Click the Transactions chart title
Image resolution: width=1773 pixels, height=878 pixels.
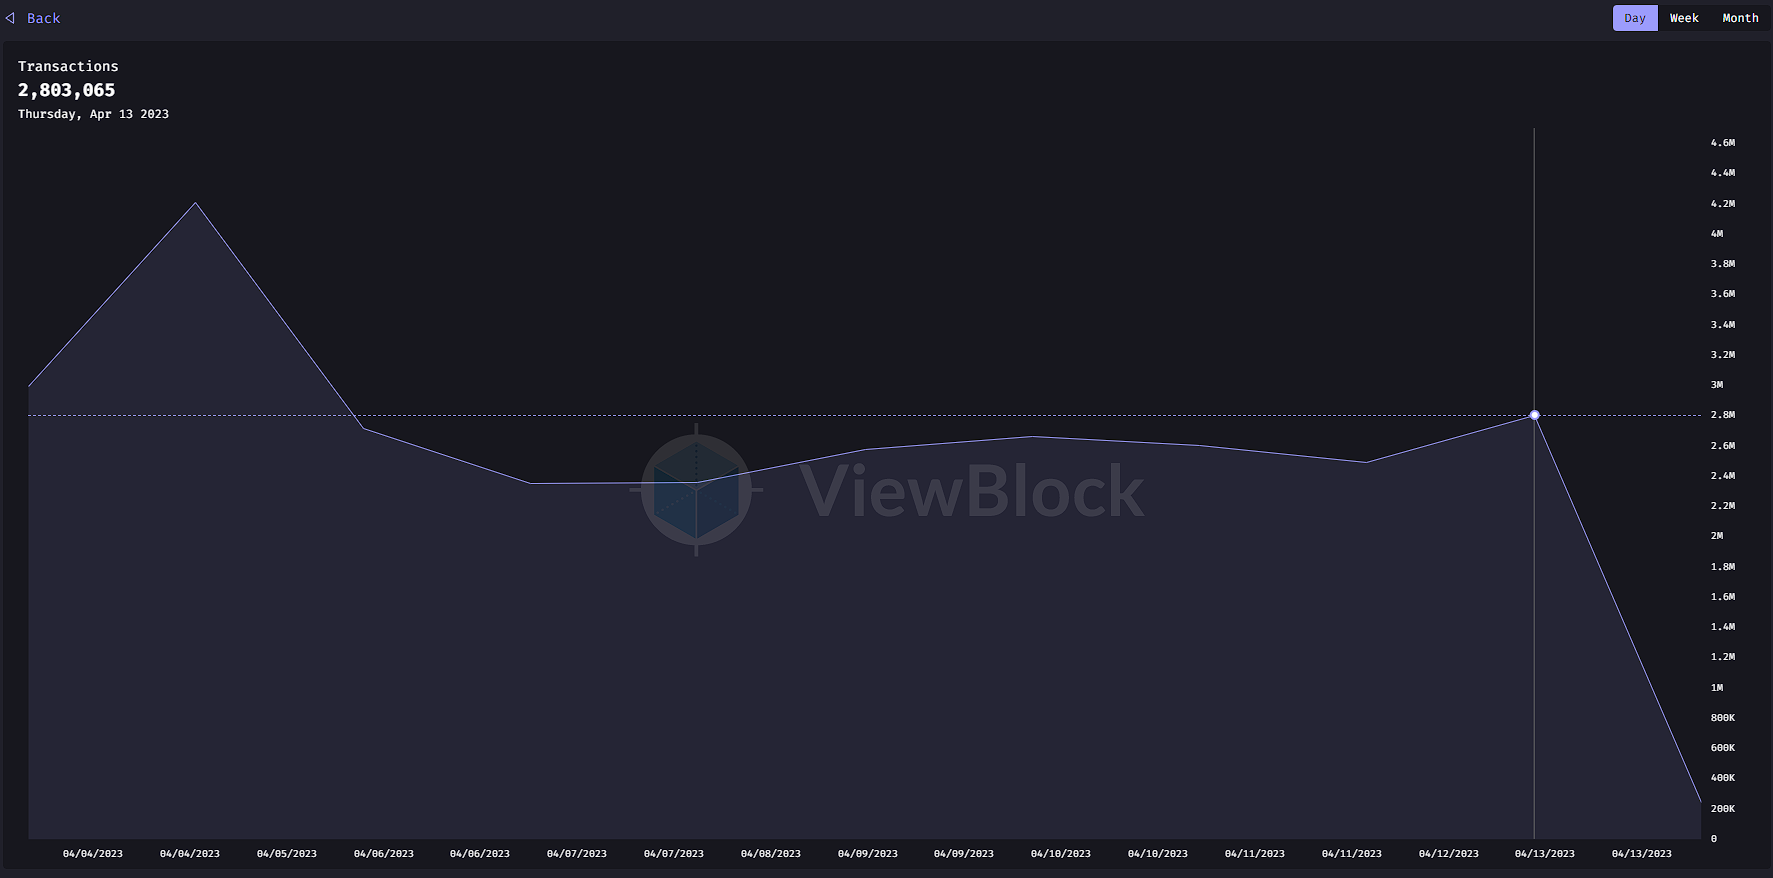pyautogui.click(x=68, y=66)
